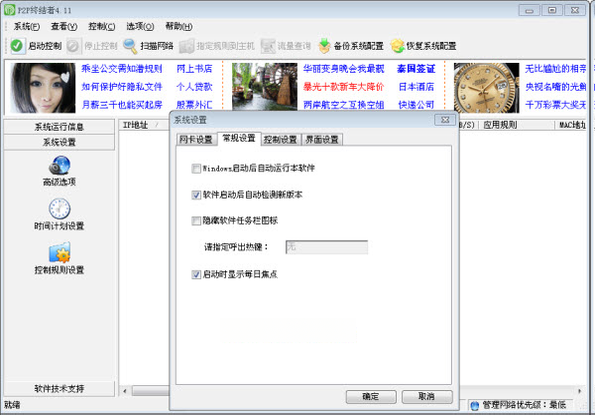Open 乘坐公交需知潜规则 link

122,69
